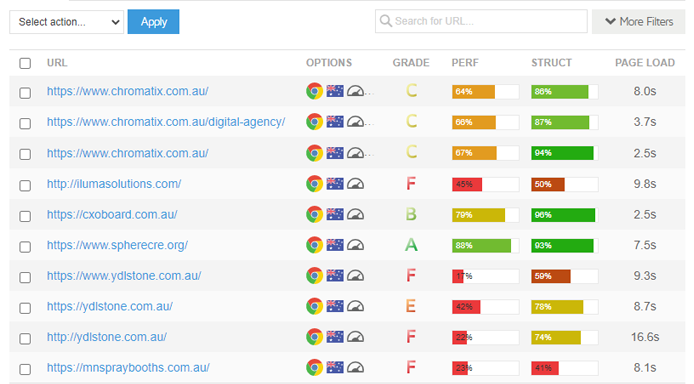Click the flag icon in the http://ydlstone.com.au/ row

coord(335,337)
